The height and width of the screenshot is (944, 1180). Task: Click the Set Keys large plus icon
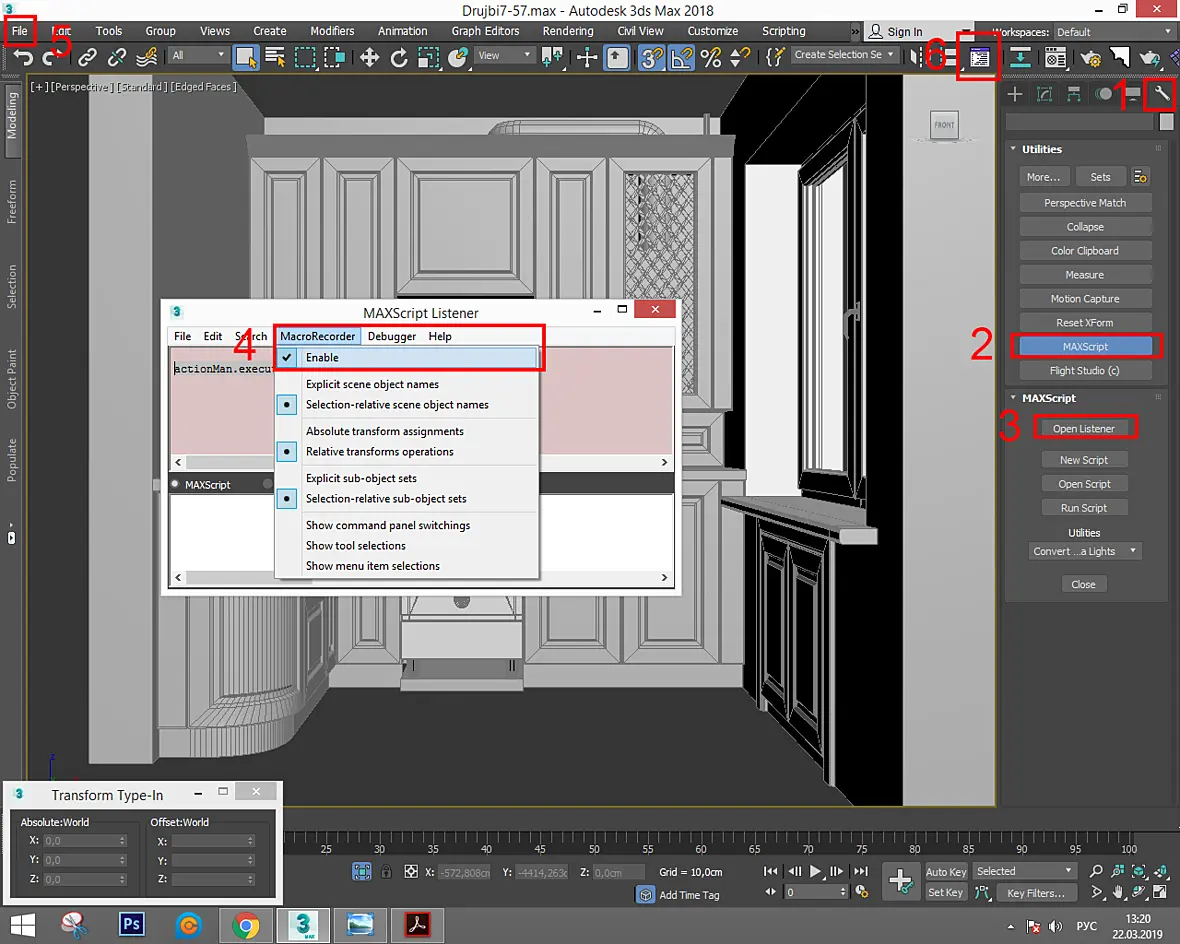(900, 881)
